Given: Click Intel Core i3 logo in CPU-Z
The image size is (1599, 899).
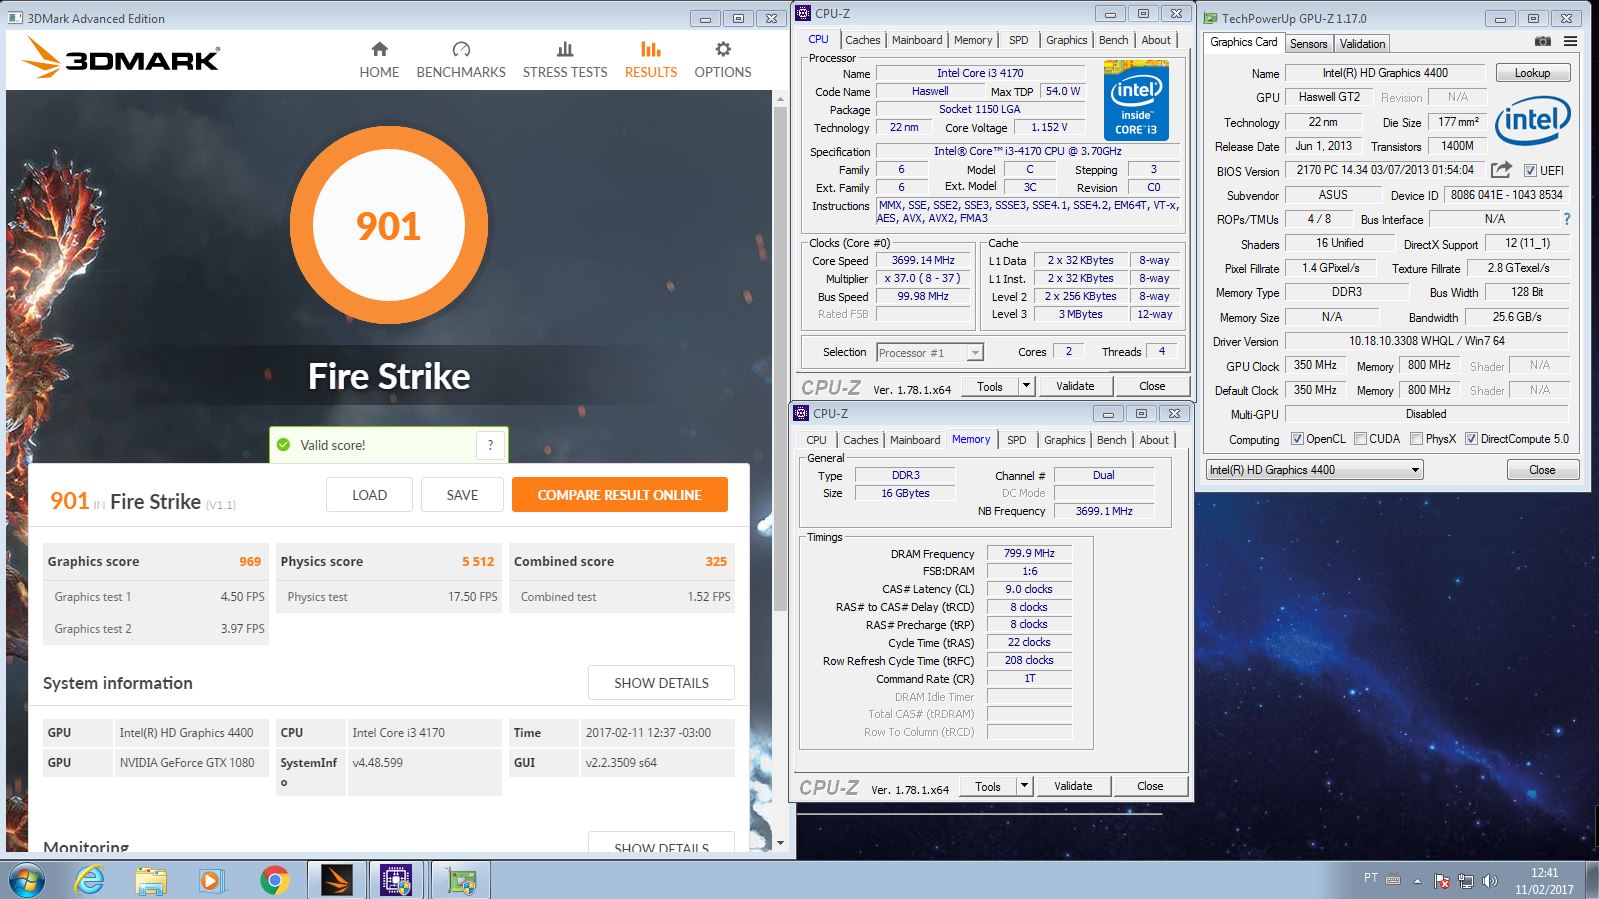Looking at the screenshot, I should pos(1136,100).
